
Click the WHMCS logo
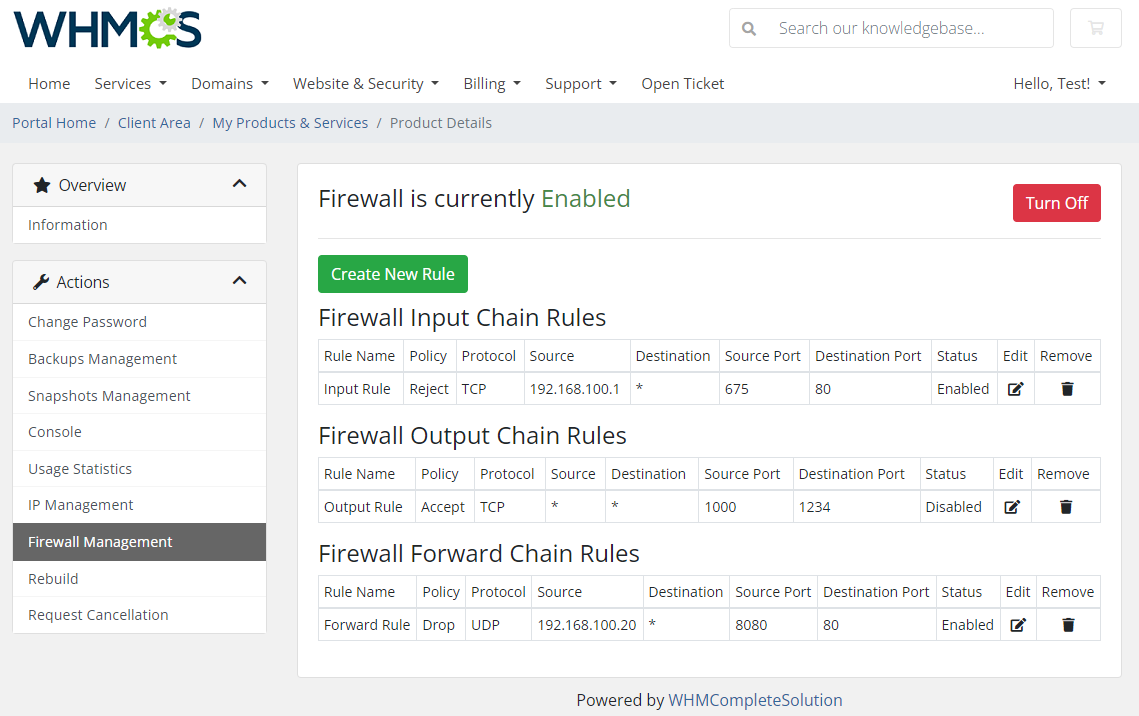107,28
